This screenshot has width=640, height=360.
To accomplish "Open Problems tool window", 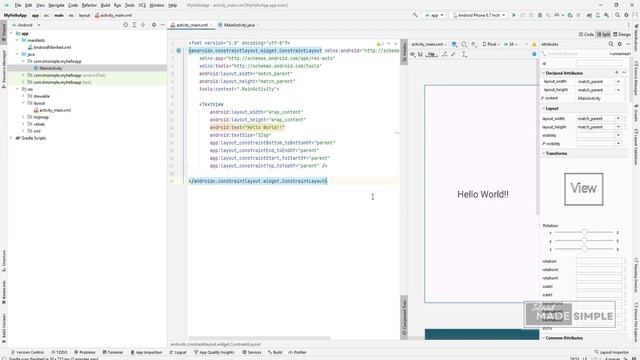I will 84,352.
